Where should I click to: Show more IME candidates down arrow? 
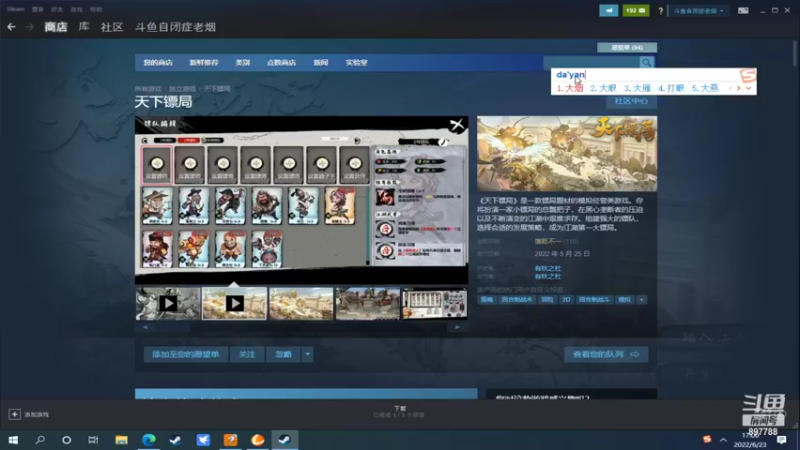click(x=748, y=88)
